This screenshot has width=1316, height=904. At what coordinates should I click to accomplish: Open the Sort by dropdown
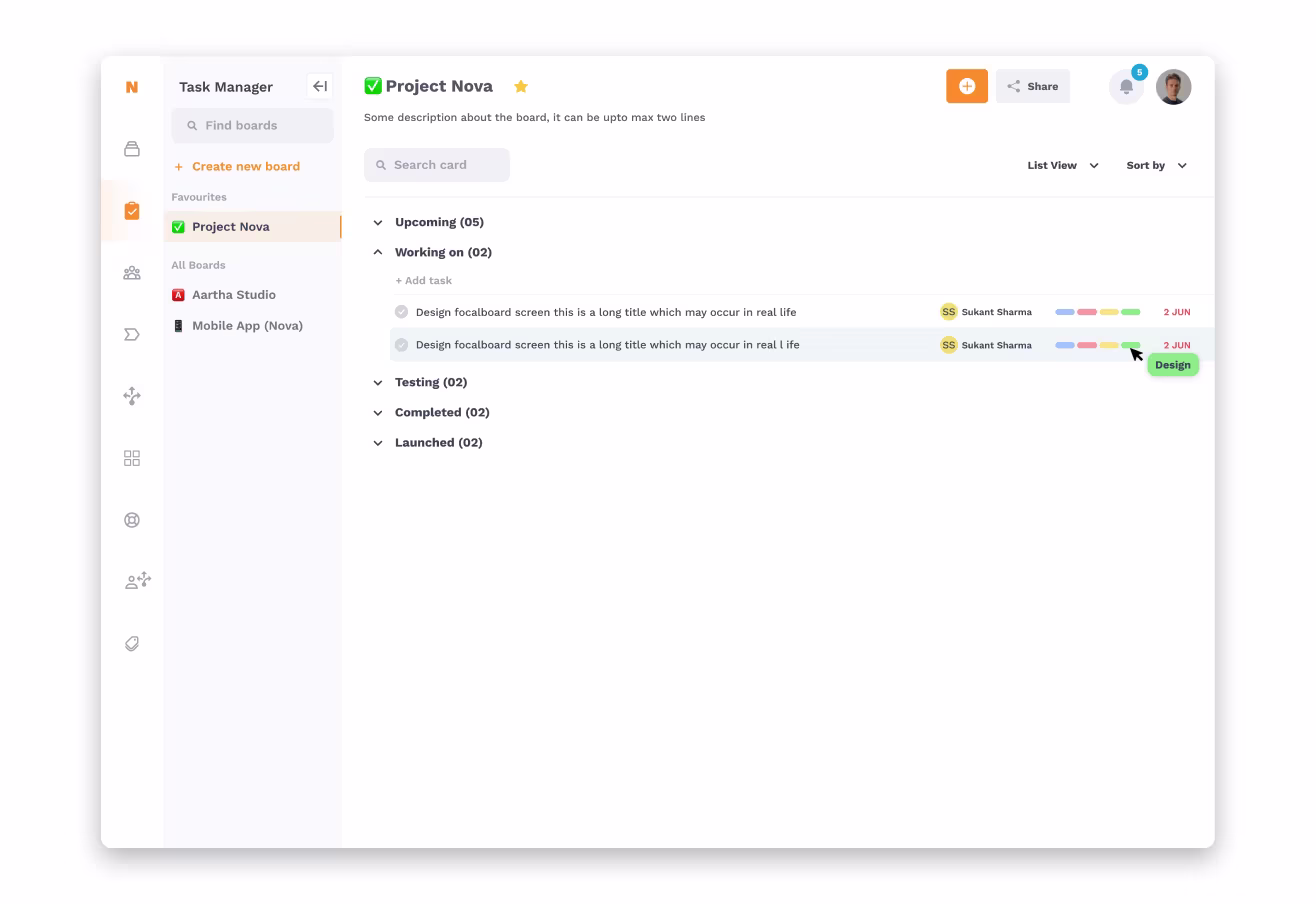click(1156, 165)
